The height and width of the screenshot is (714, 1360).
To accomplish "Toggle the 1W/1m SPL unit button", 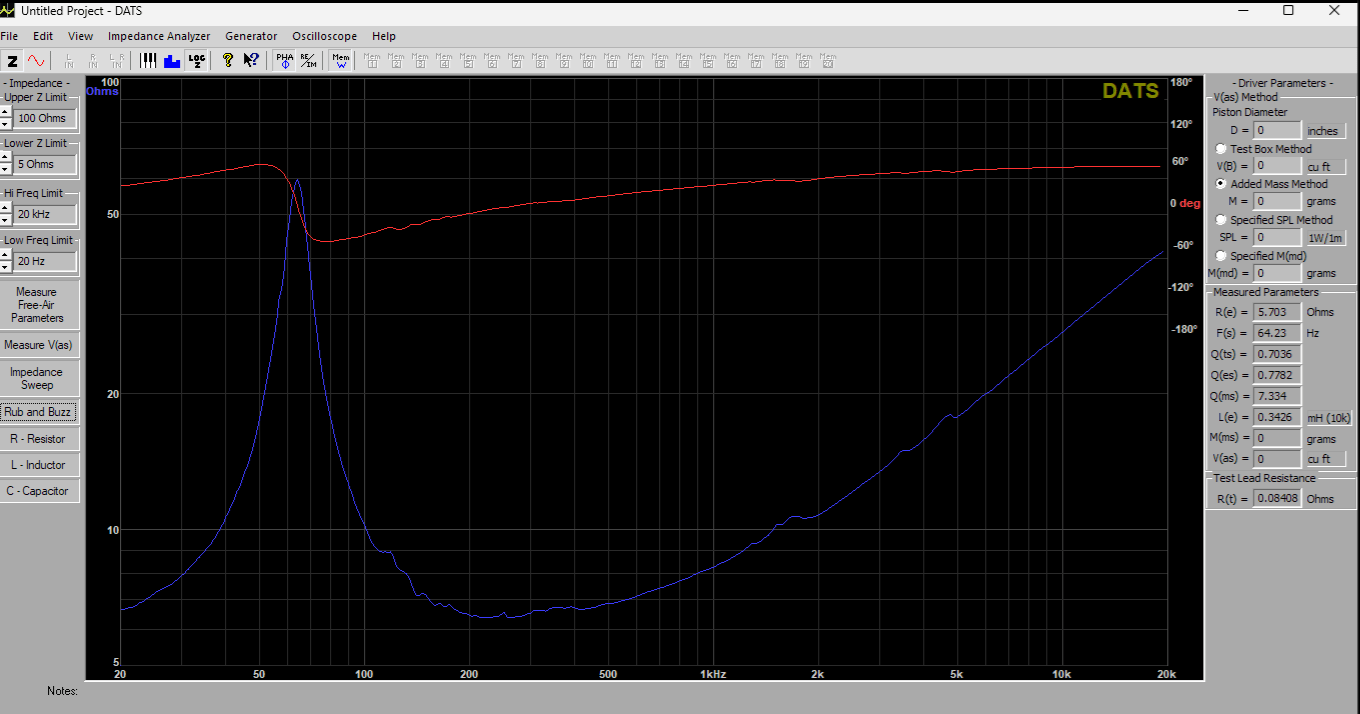I will pos(1325,238).
